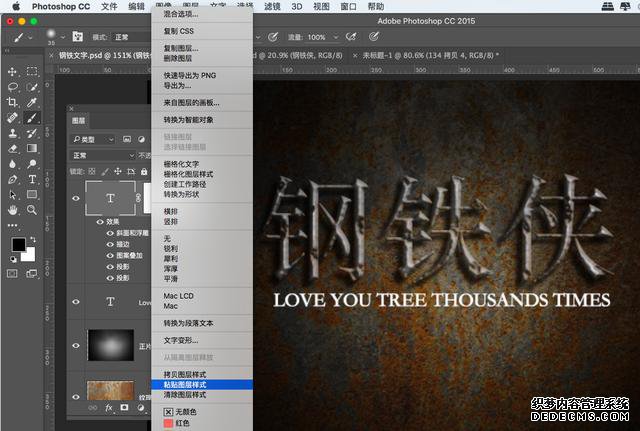The height and width of the screenshot is (431, 640).
Task: Hide the radial gradient layer
Action: pos(76,346)
